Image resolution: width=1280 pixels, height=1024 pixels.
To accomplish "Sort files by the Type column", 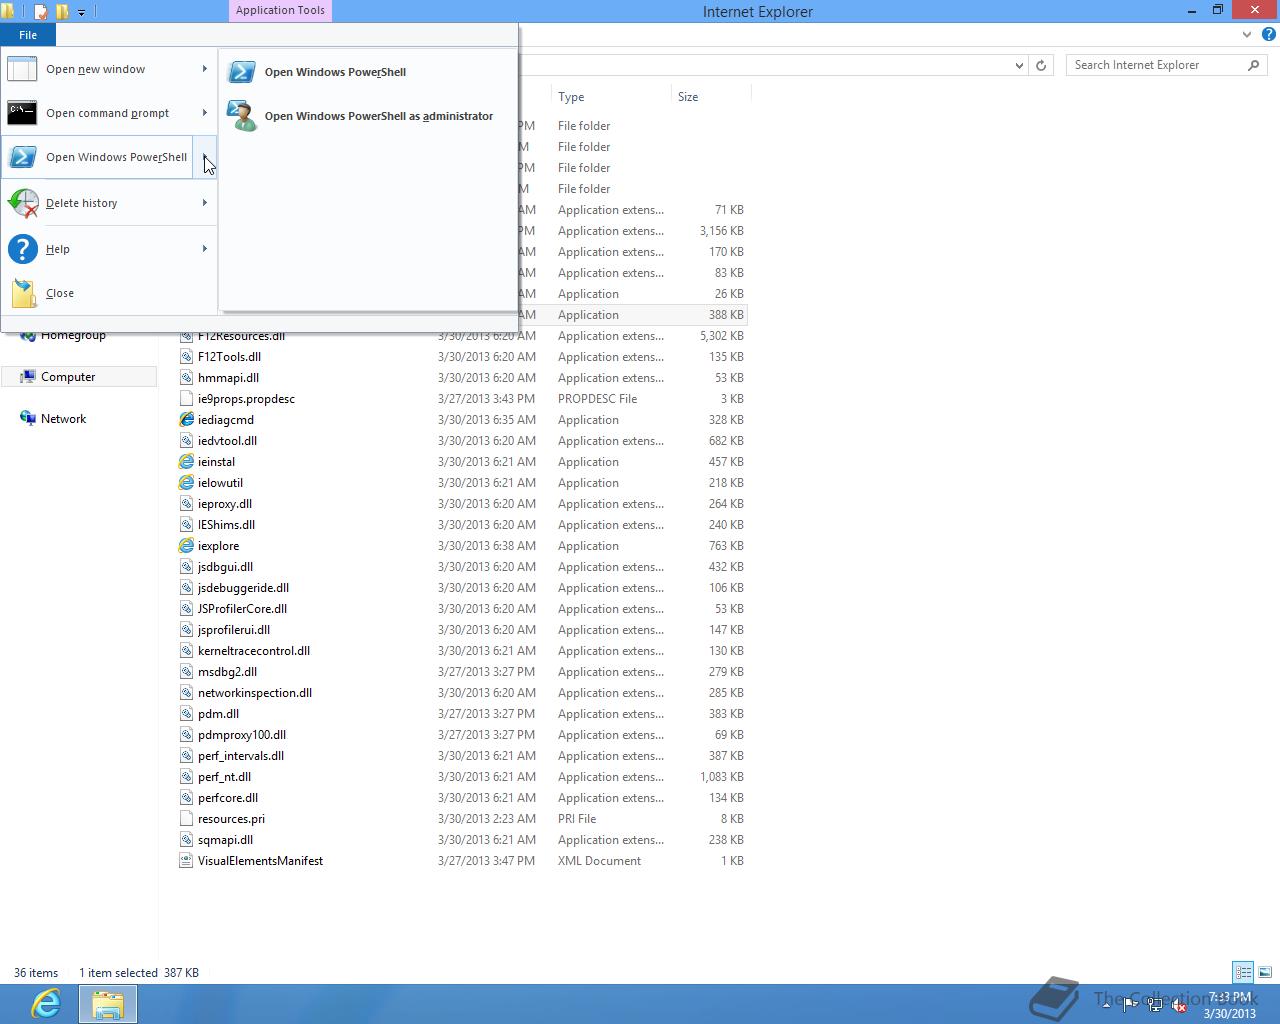I will click(610, 97).
